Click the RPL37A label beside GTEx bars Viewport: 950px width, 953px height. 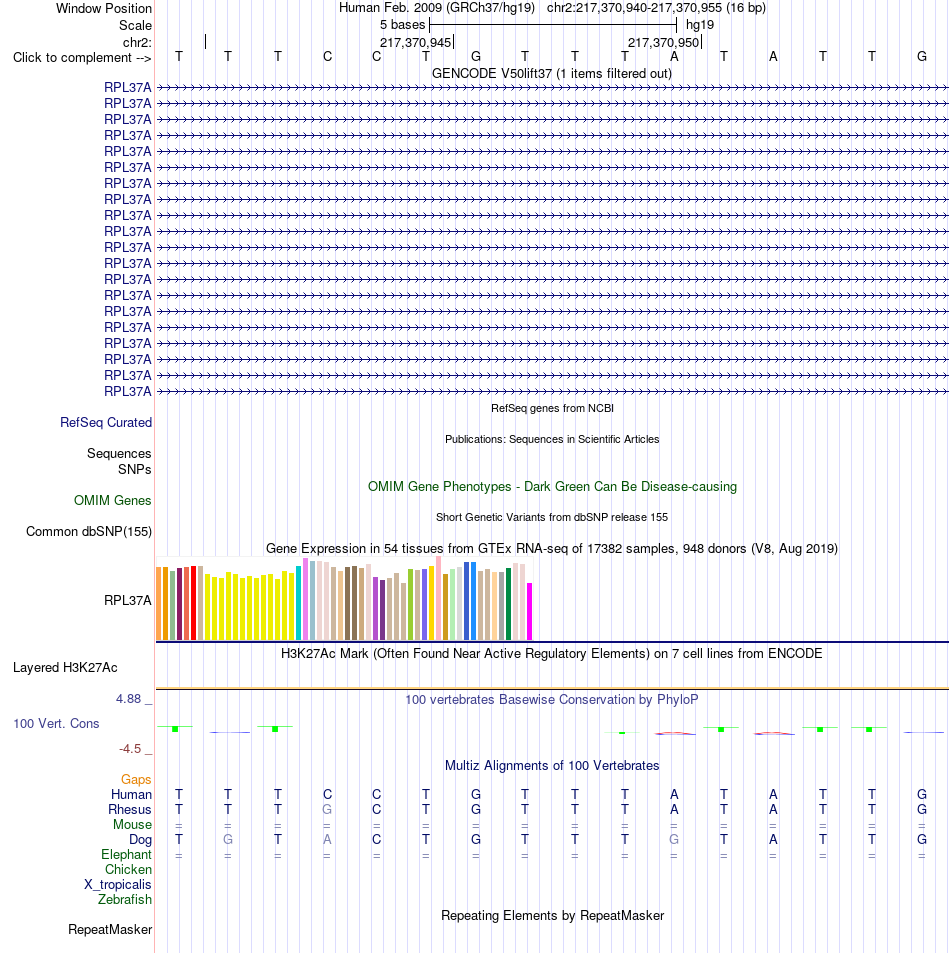pos(128,600)
